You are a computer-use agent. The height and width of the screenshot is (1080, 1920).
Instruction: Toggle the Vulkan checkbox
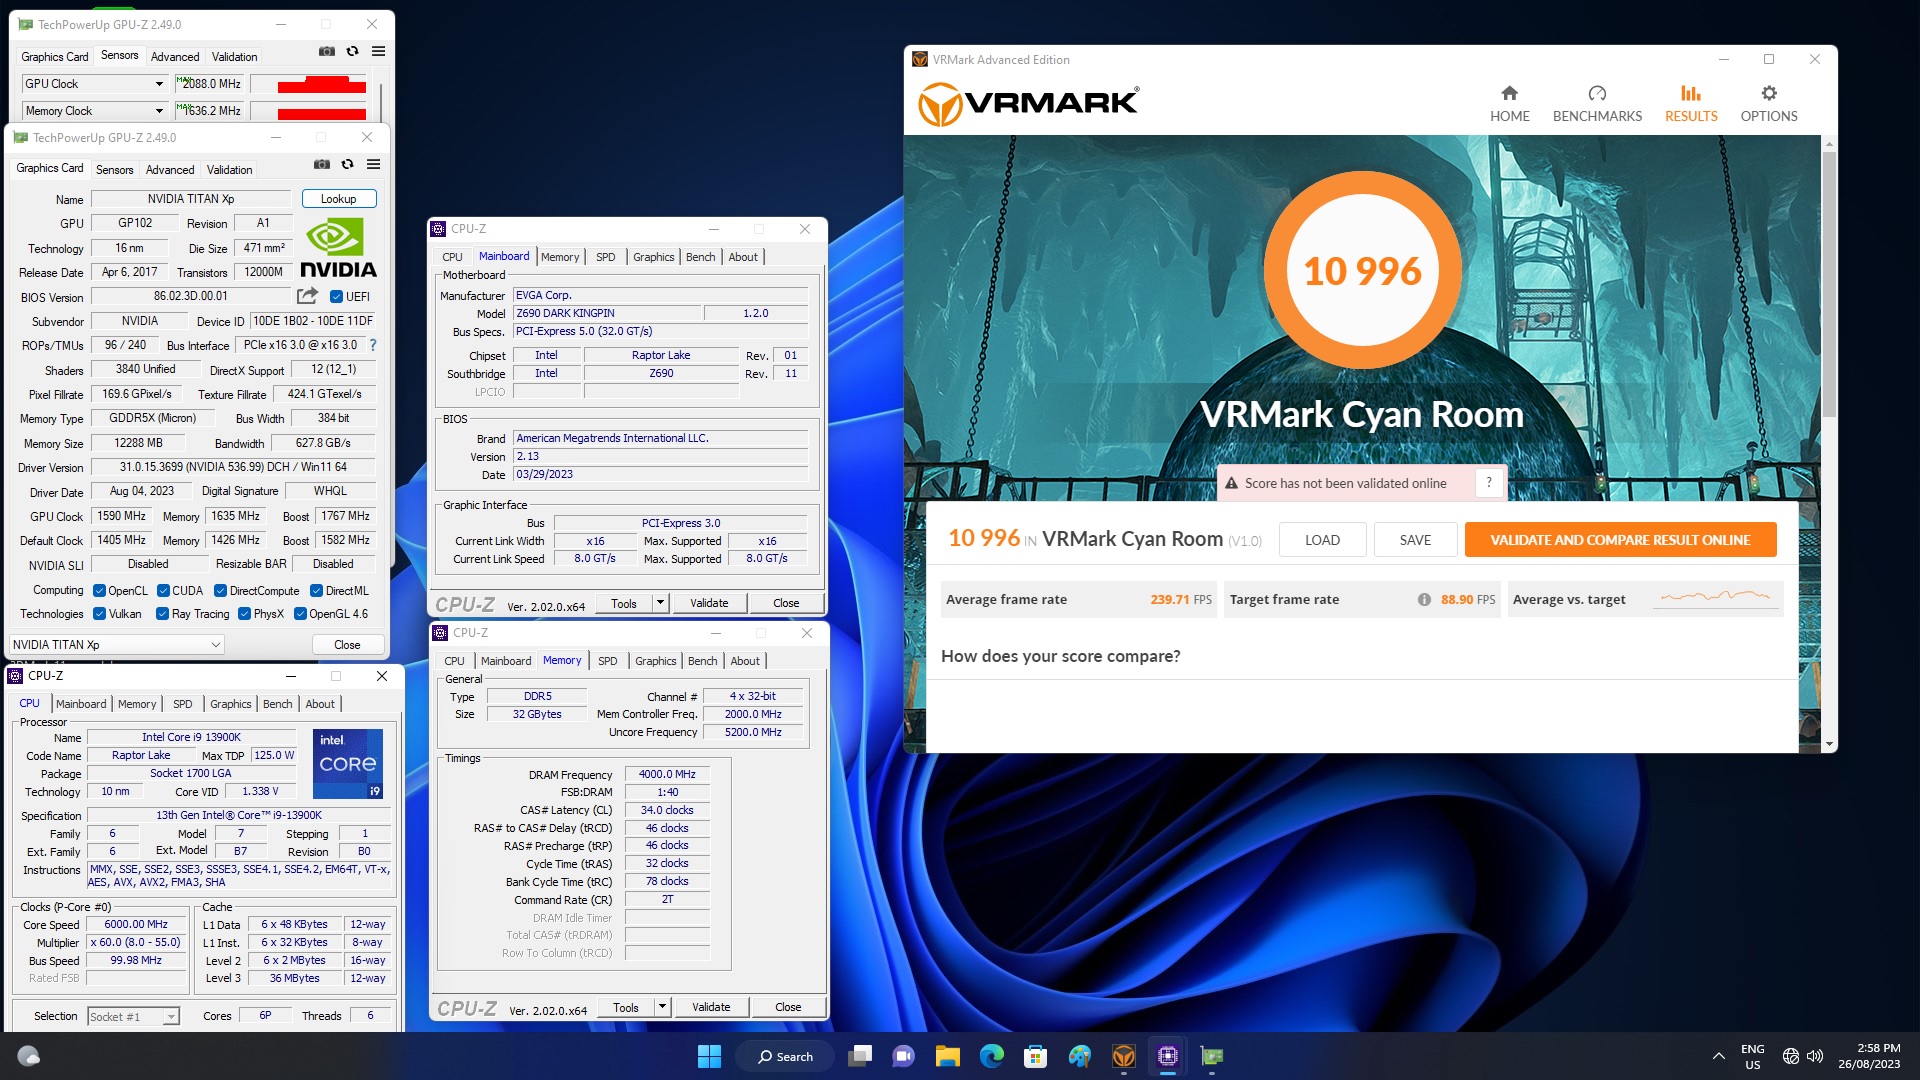pyautogui.click(x=99, y=614)
